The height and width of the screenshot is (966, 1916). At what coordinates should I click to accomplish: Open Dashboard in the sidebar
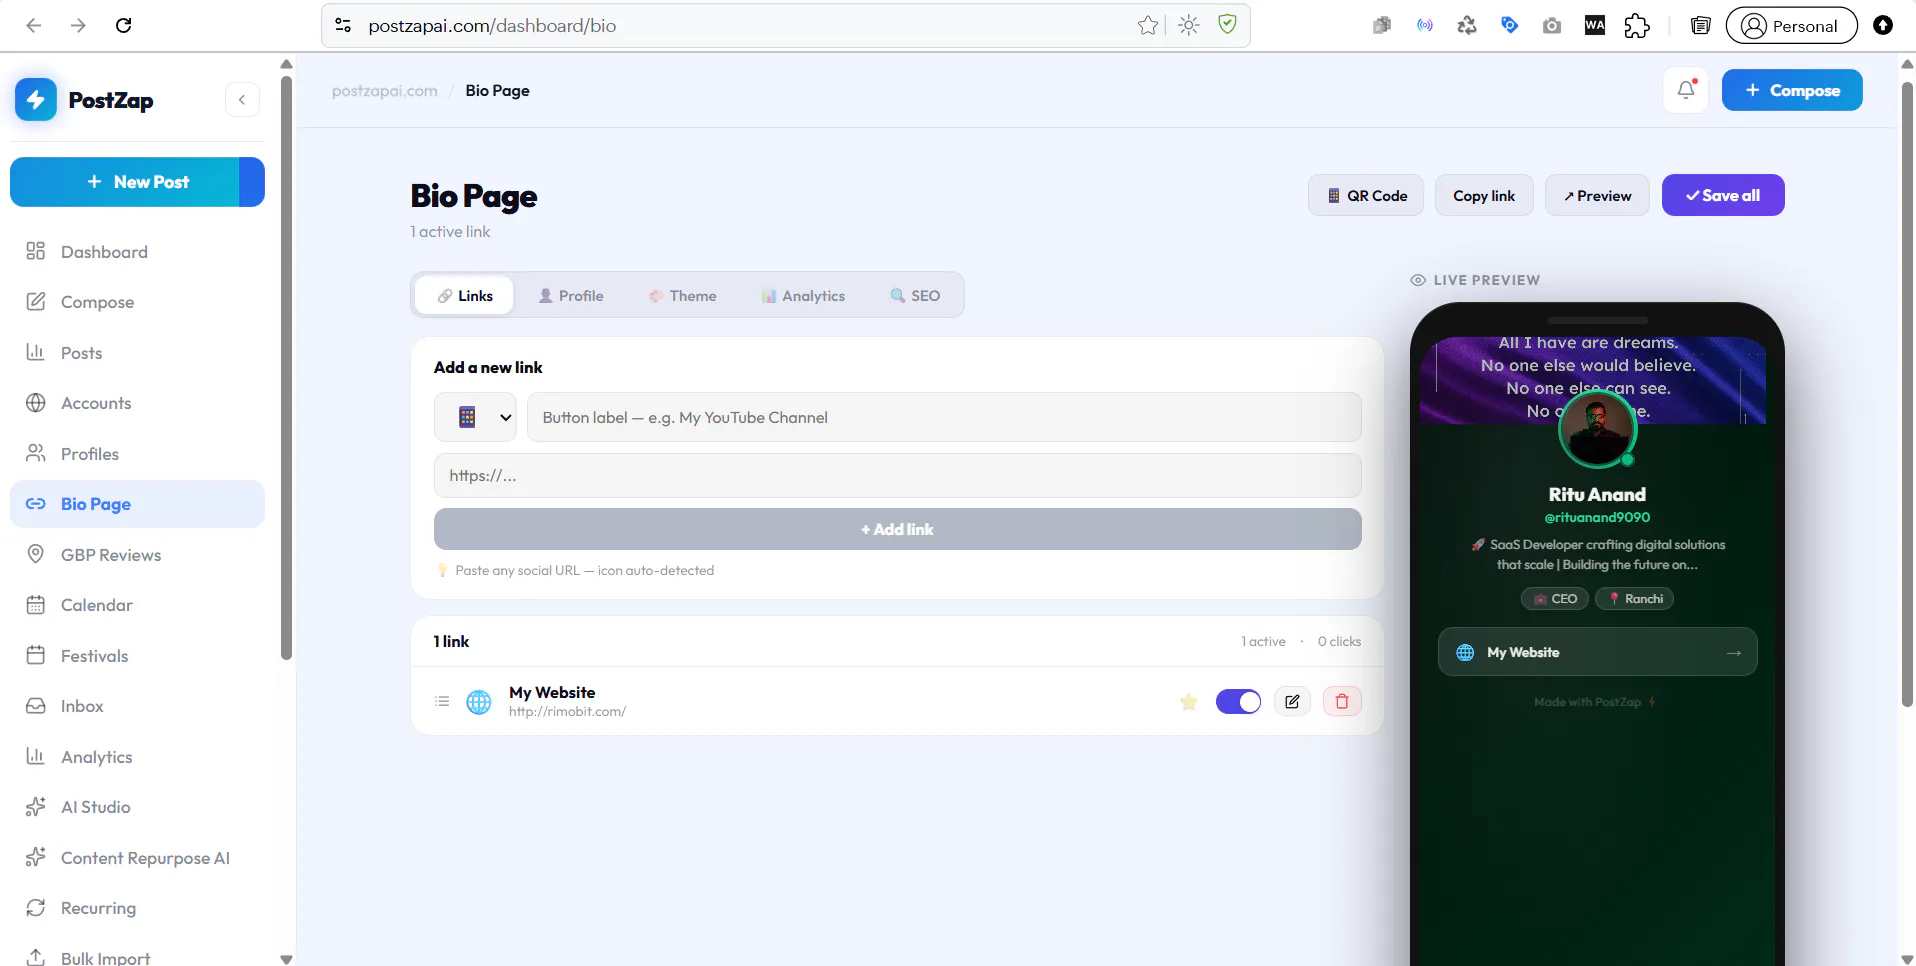click(137, 252)
